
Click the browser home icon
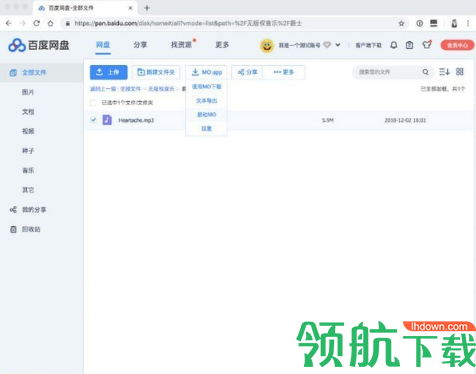point(50,23)
